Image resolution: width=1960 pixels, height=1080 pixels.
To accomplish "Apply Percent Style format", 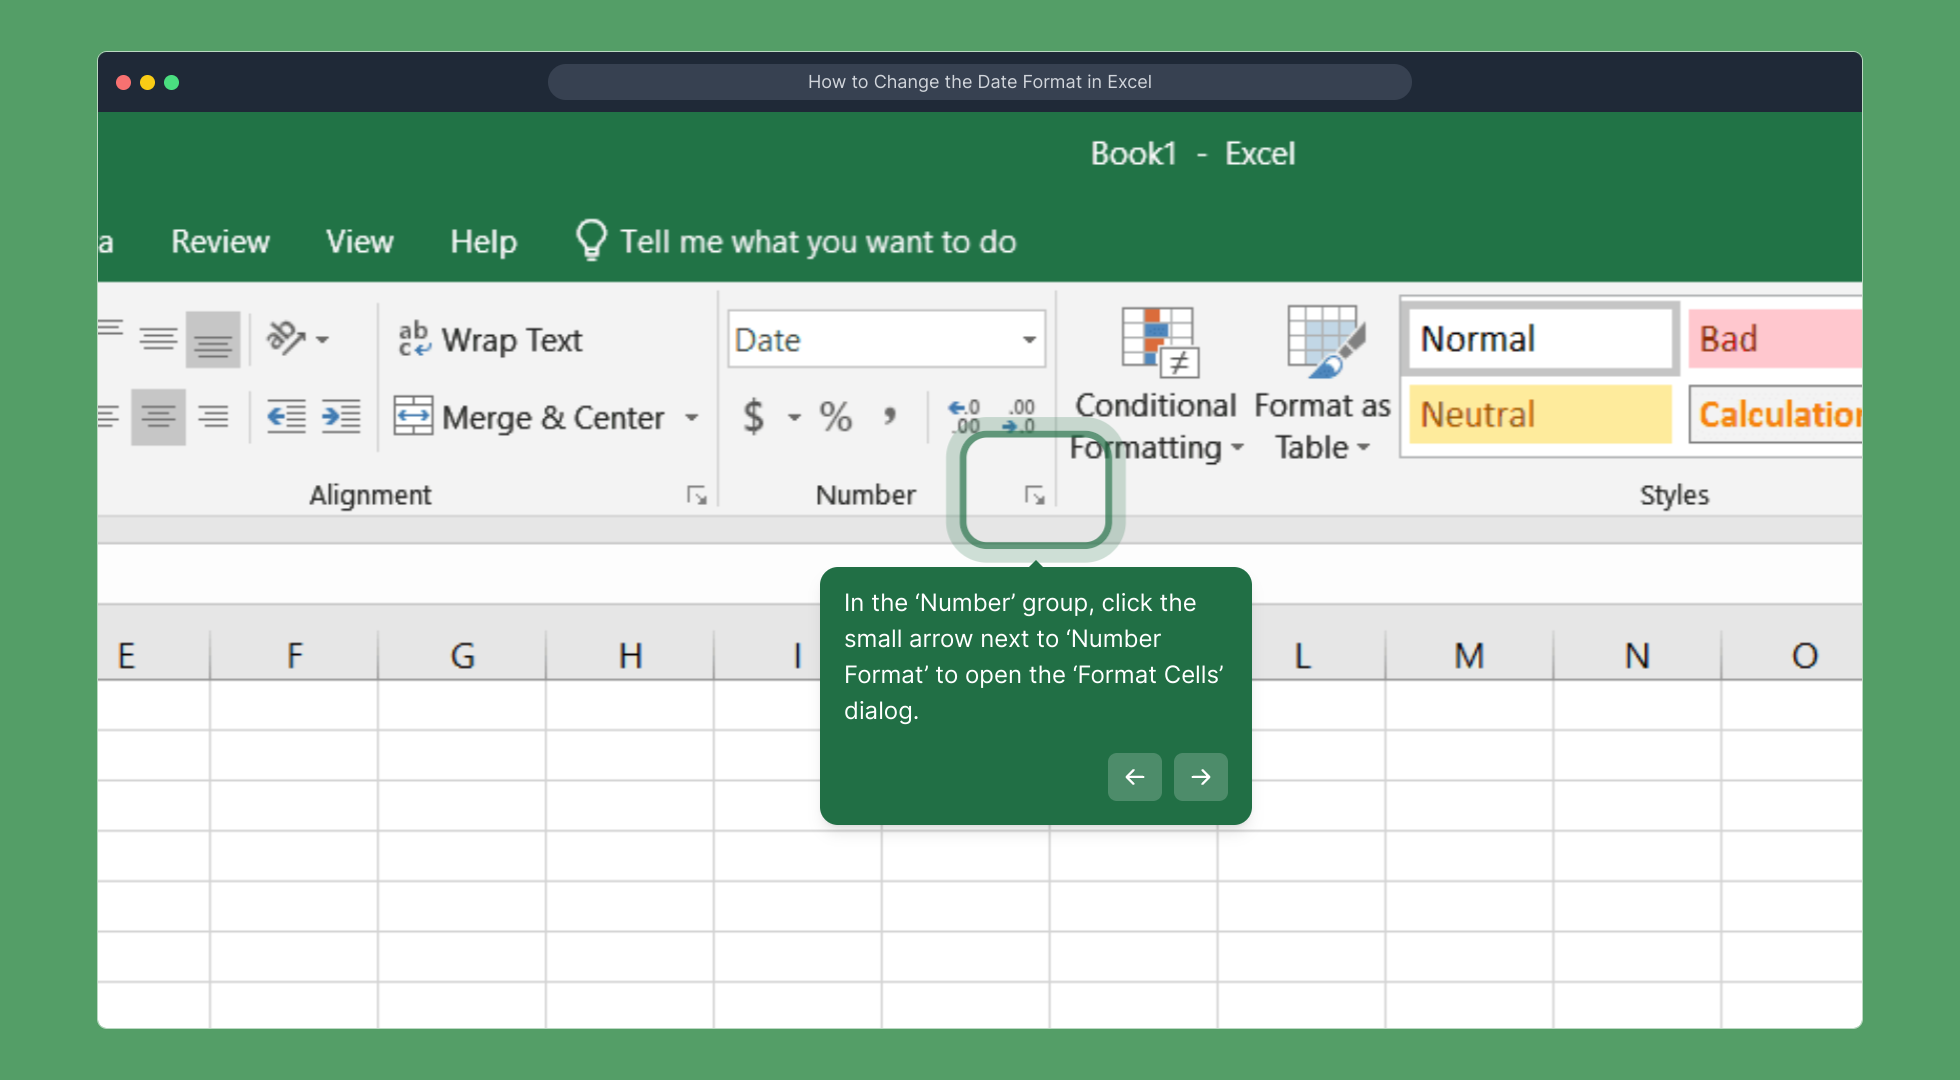I will 835,416.
